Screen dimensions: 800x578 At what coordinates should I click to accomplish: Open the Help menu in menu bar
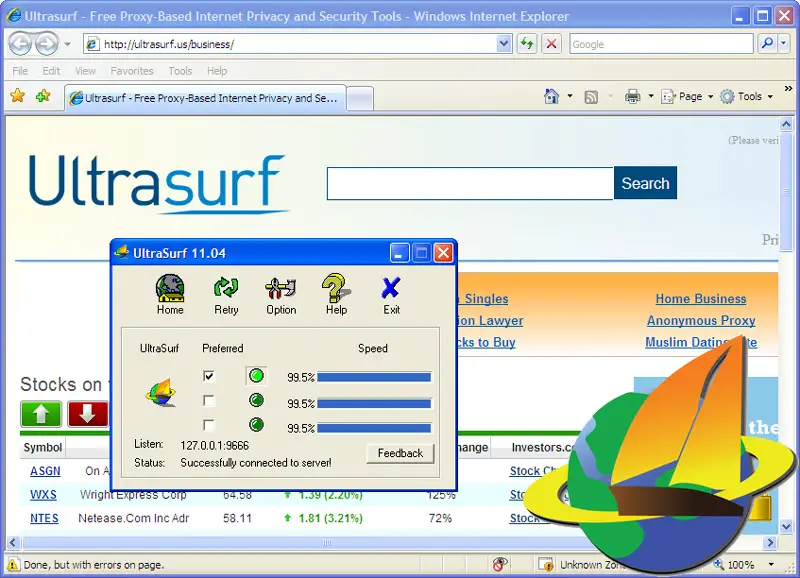(x=217, y=71)
